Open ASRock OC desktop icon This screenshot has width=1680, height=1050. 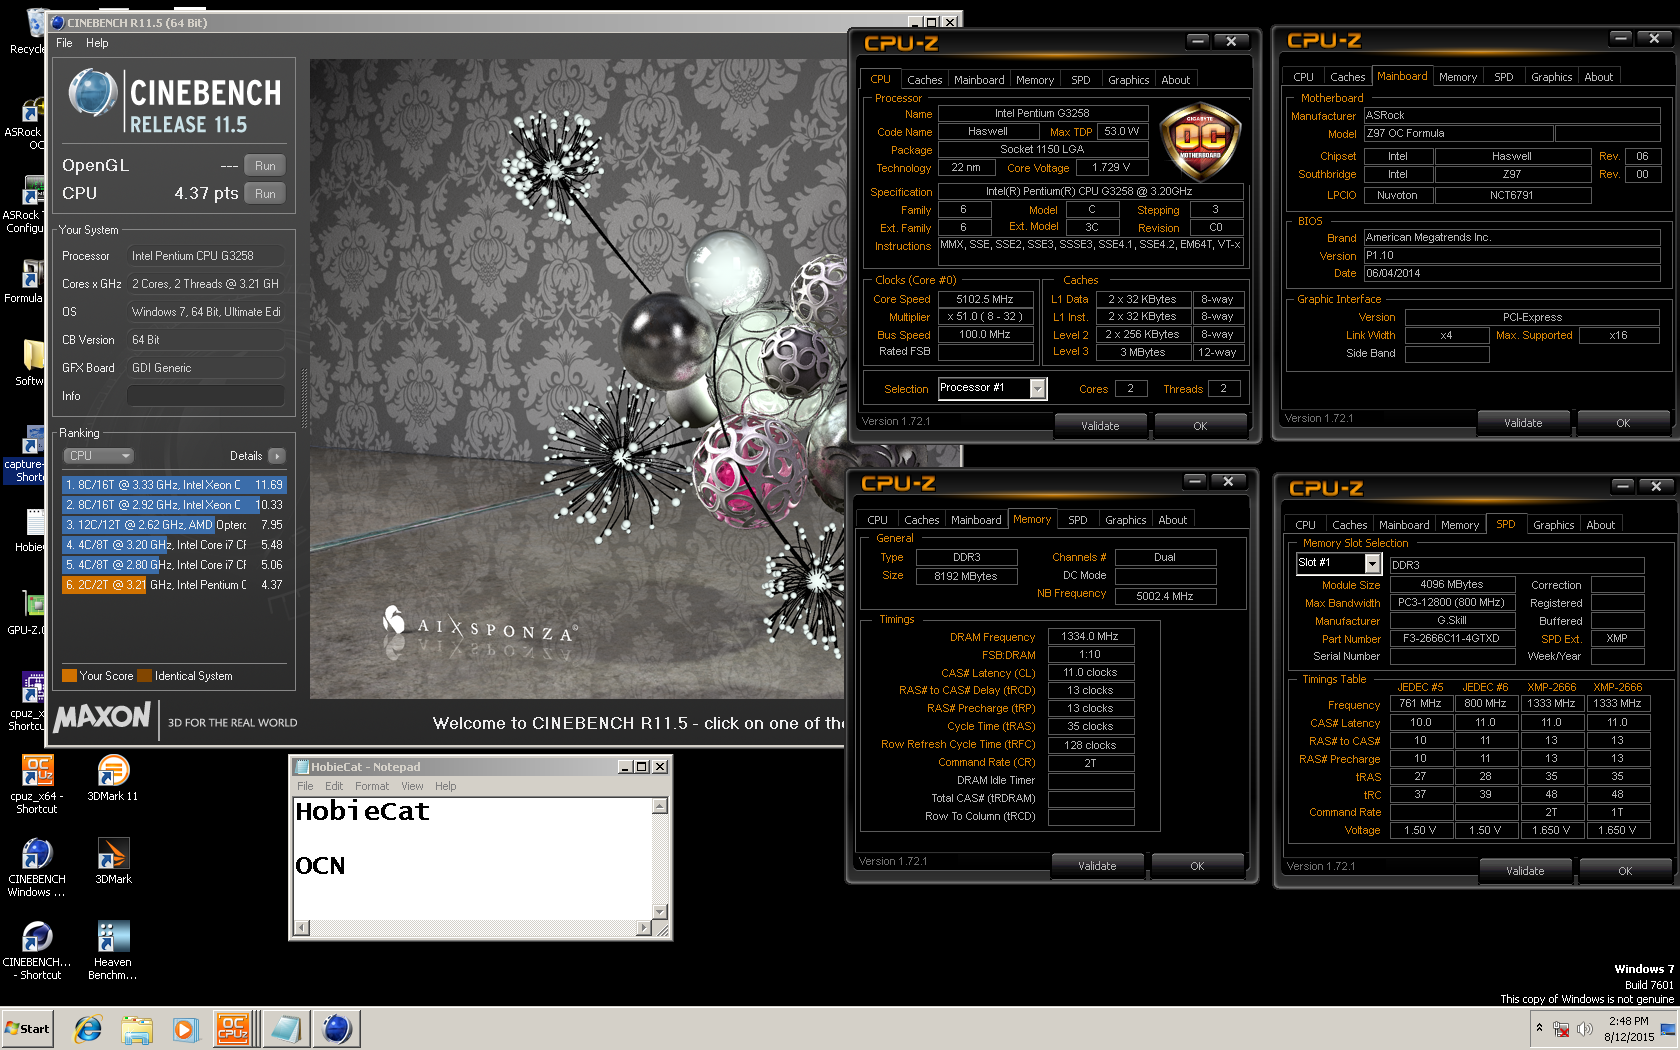(25, 124)
